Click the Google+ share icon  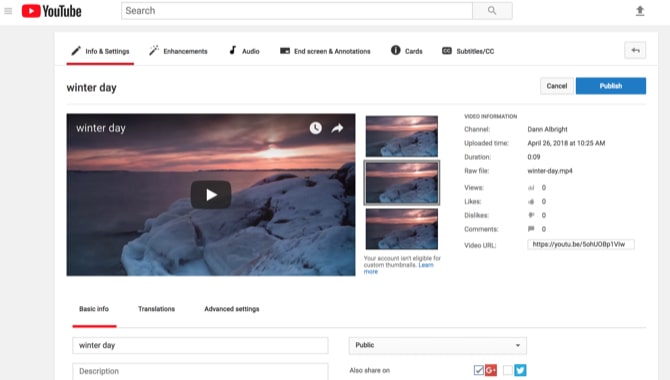(491, 370)
